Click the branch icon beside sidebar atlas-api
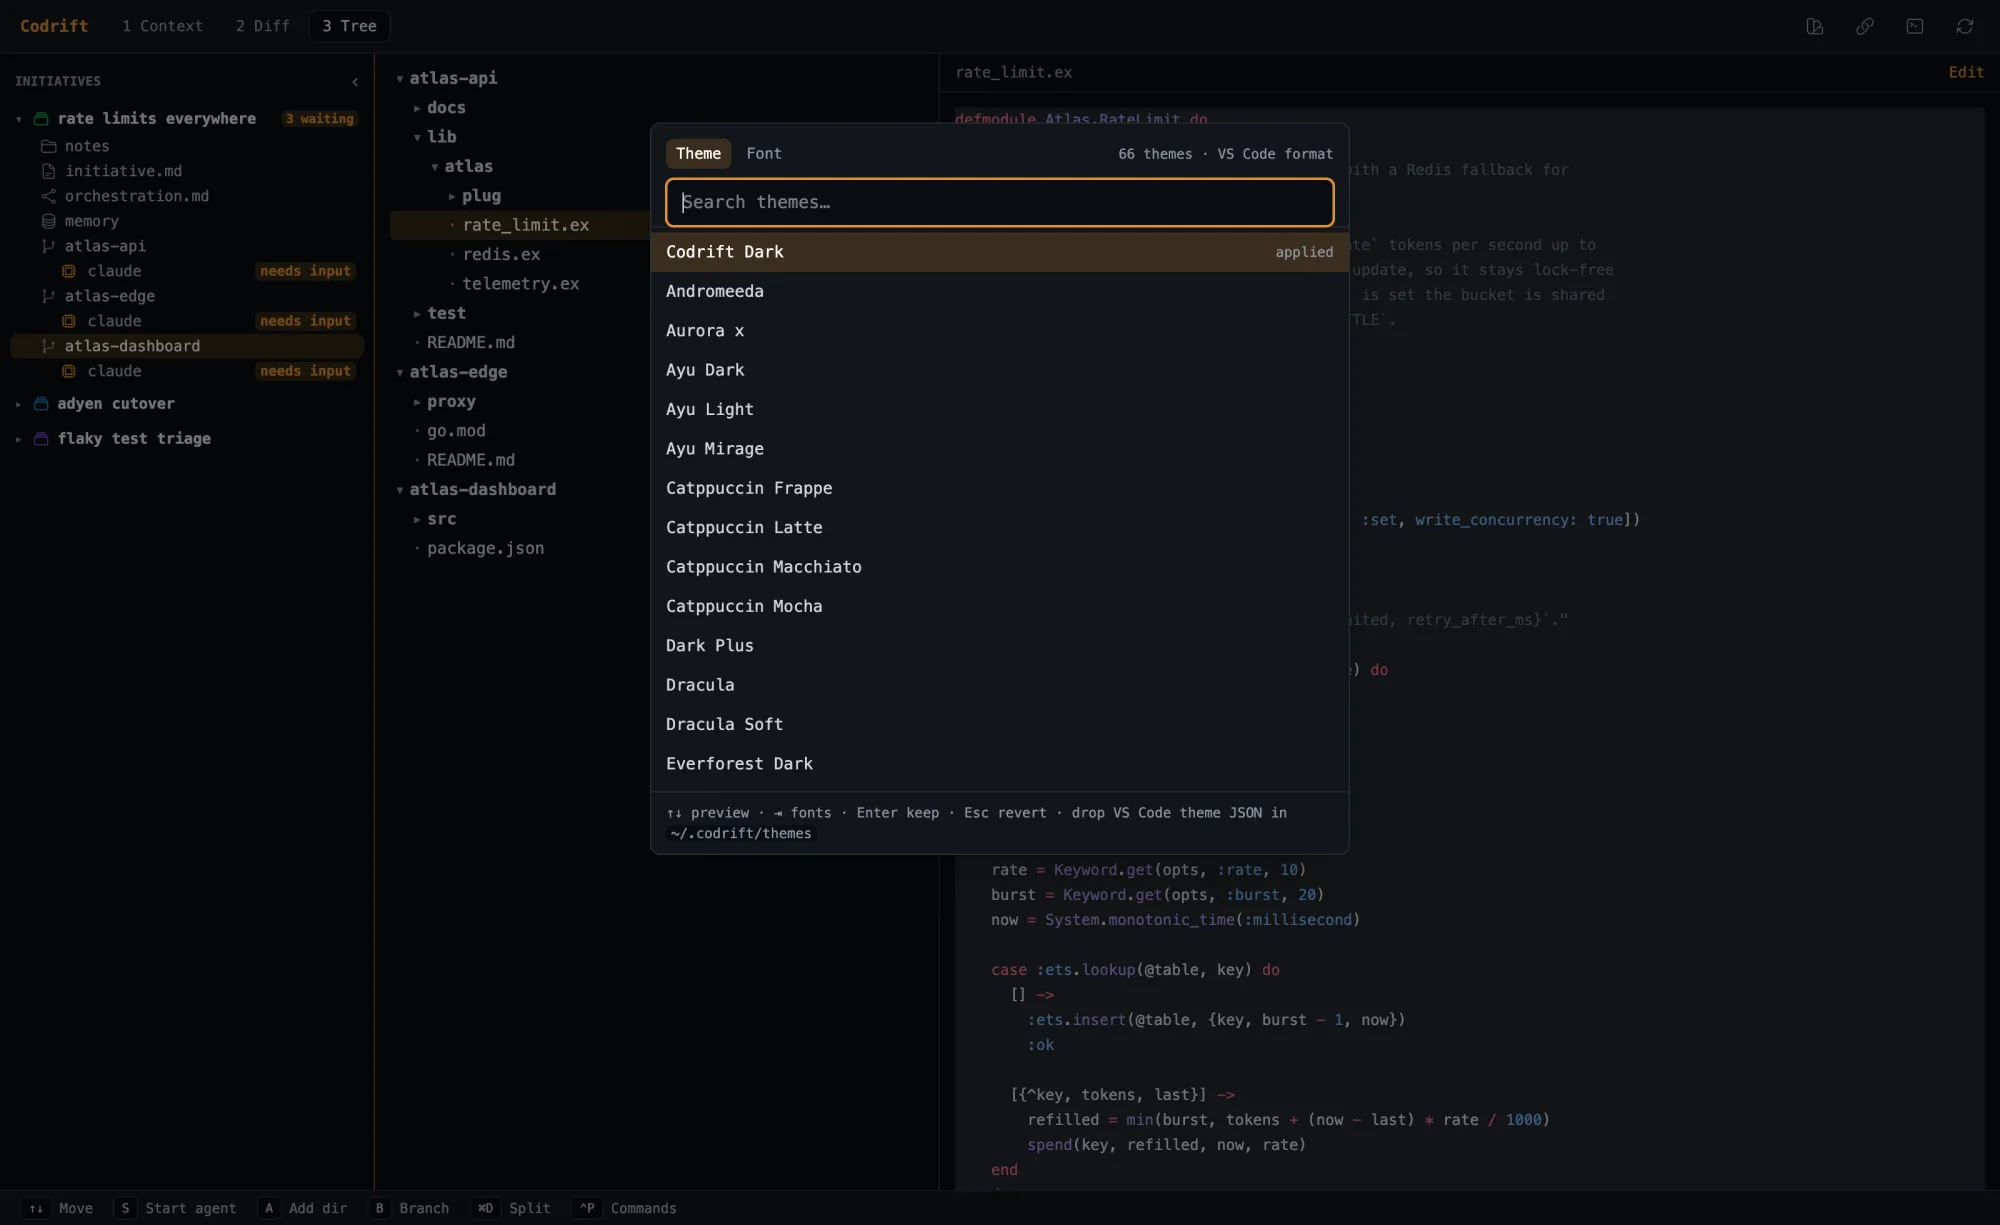 coord(48,246)
